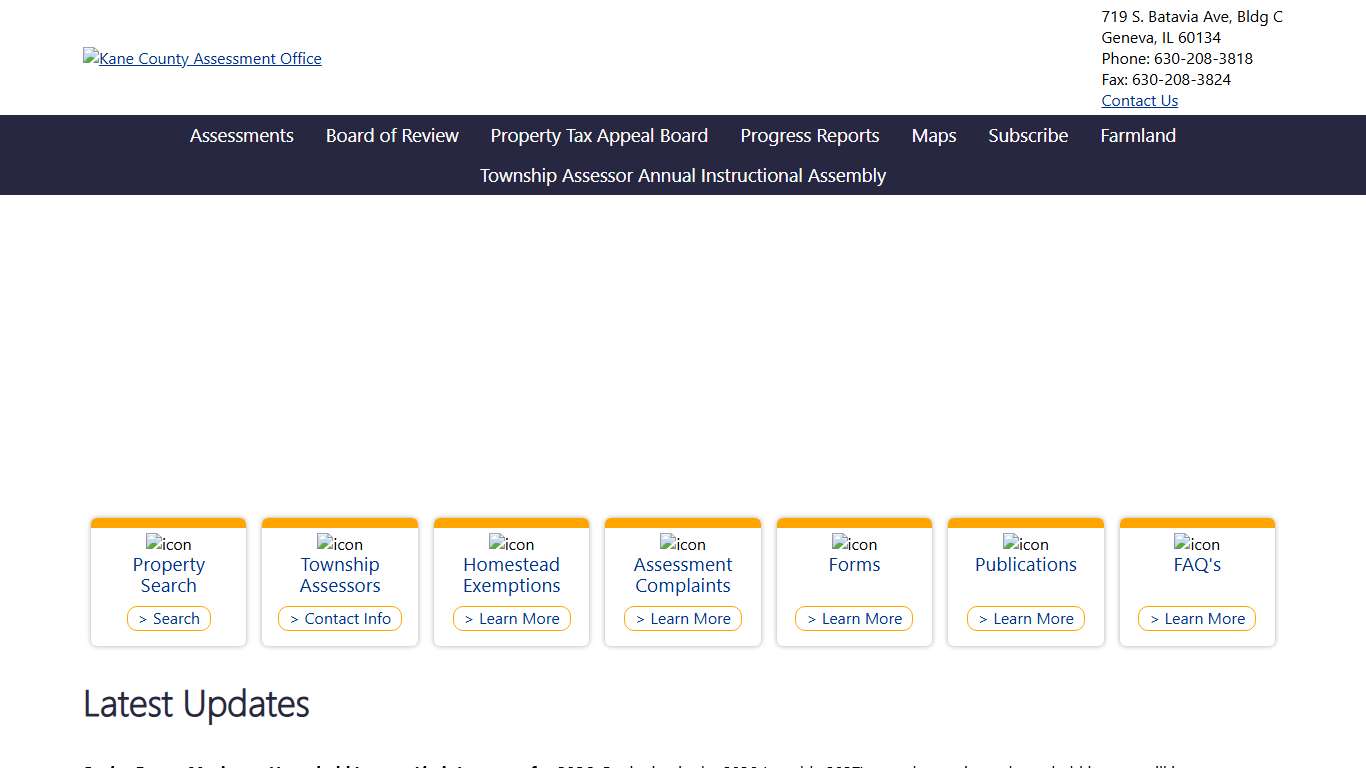Image resolution: width=1366 pixels, height=768 pixels.
Task: Go to the Maps navigation item
Action: click(934, 136)
